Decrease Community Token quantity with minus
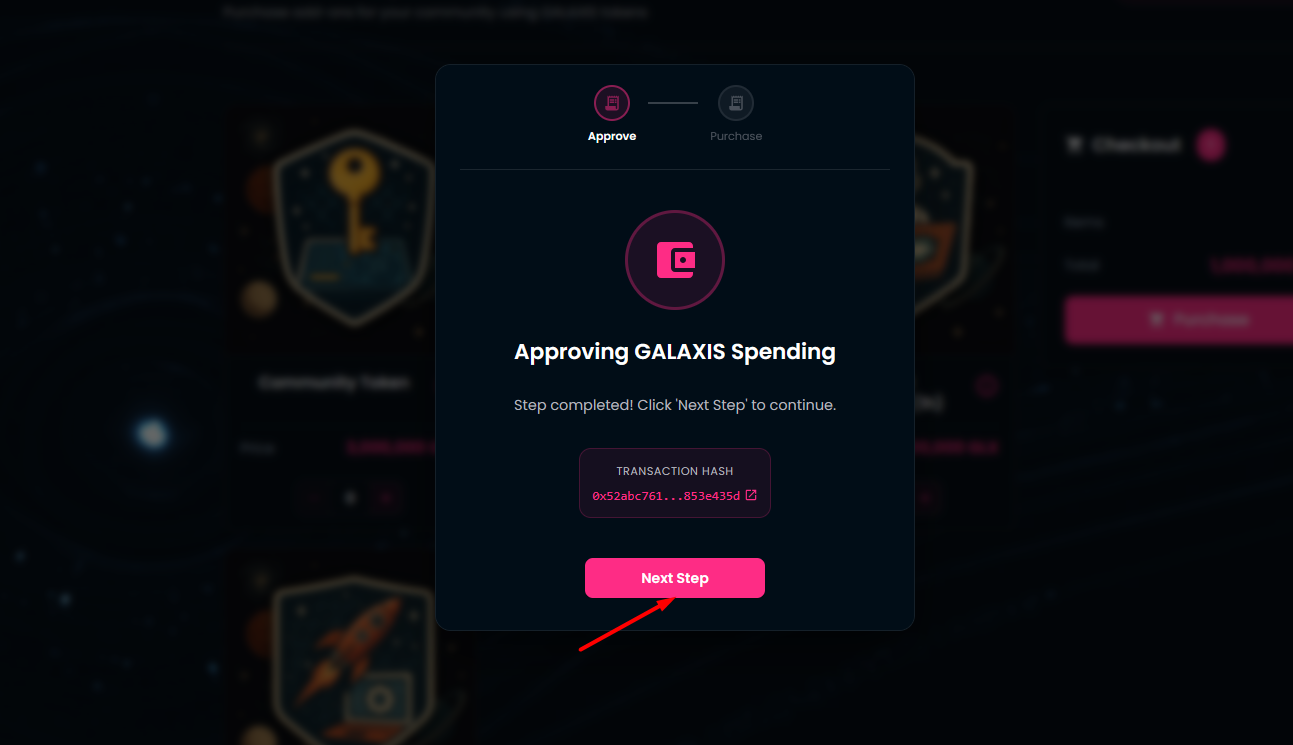The height and width of the screenshot is (745, 1293). tap(313, 496)
